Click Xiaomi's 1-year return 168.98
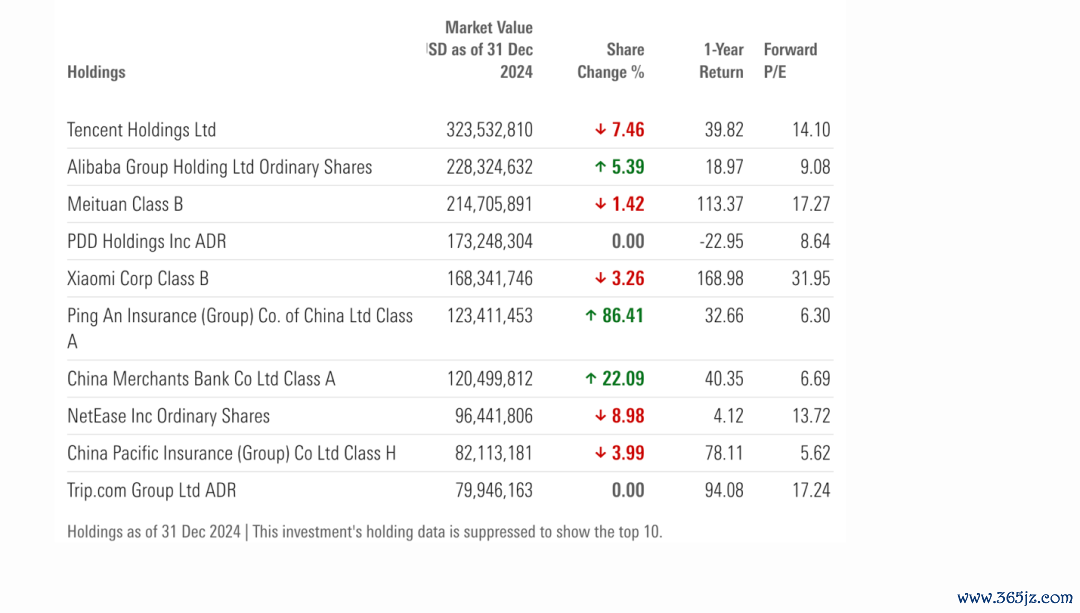The width and height of the screenshot is (1080, 613). tap(719, 278)
